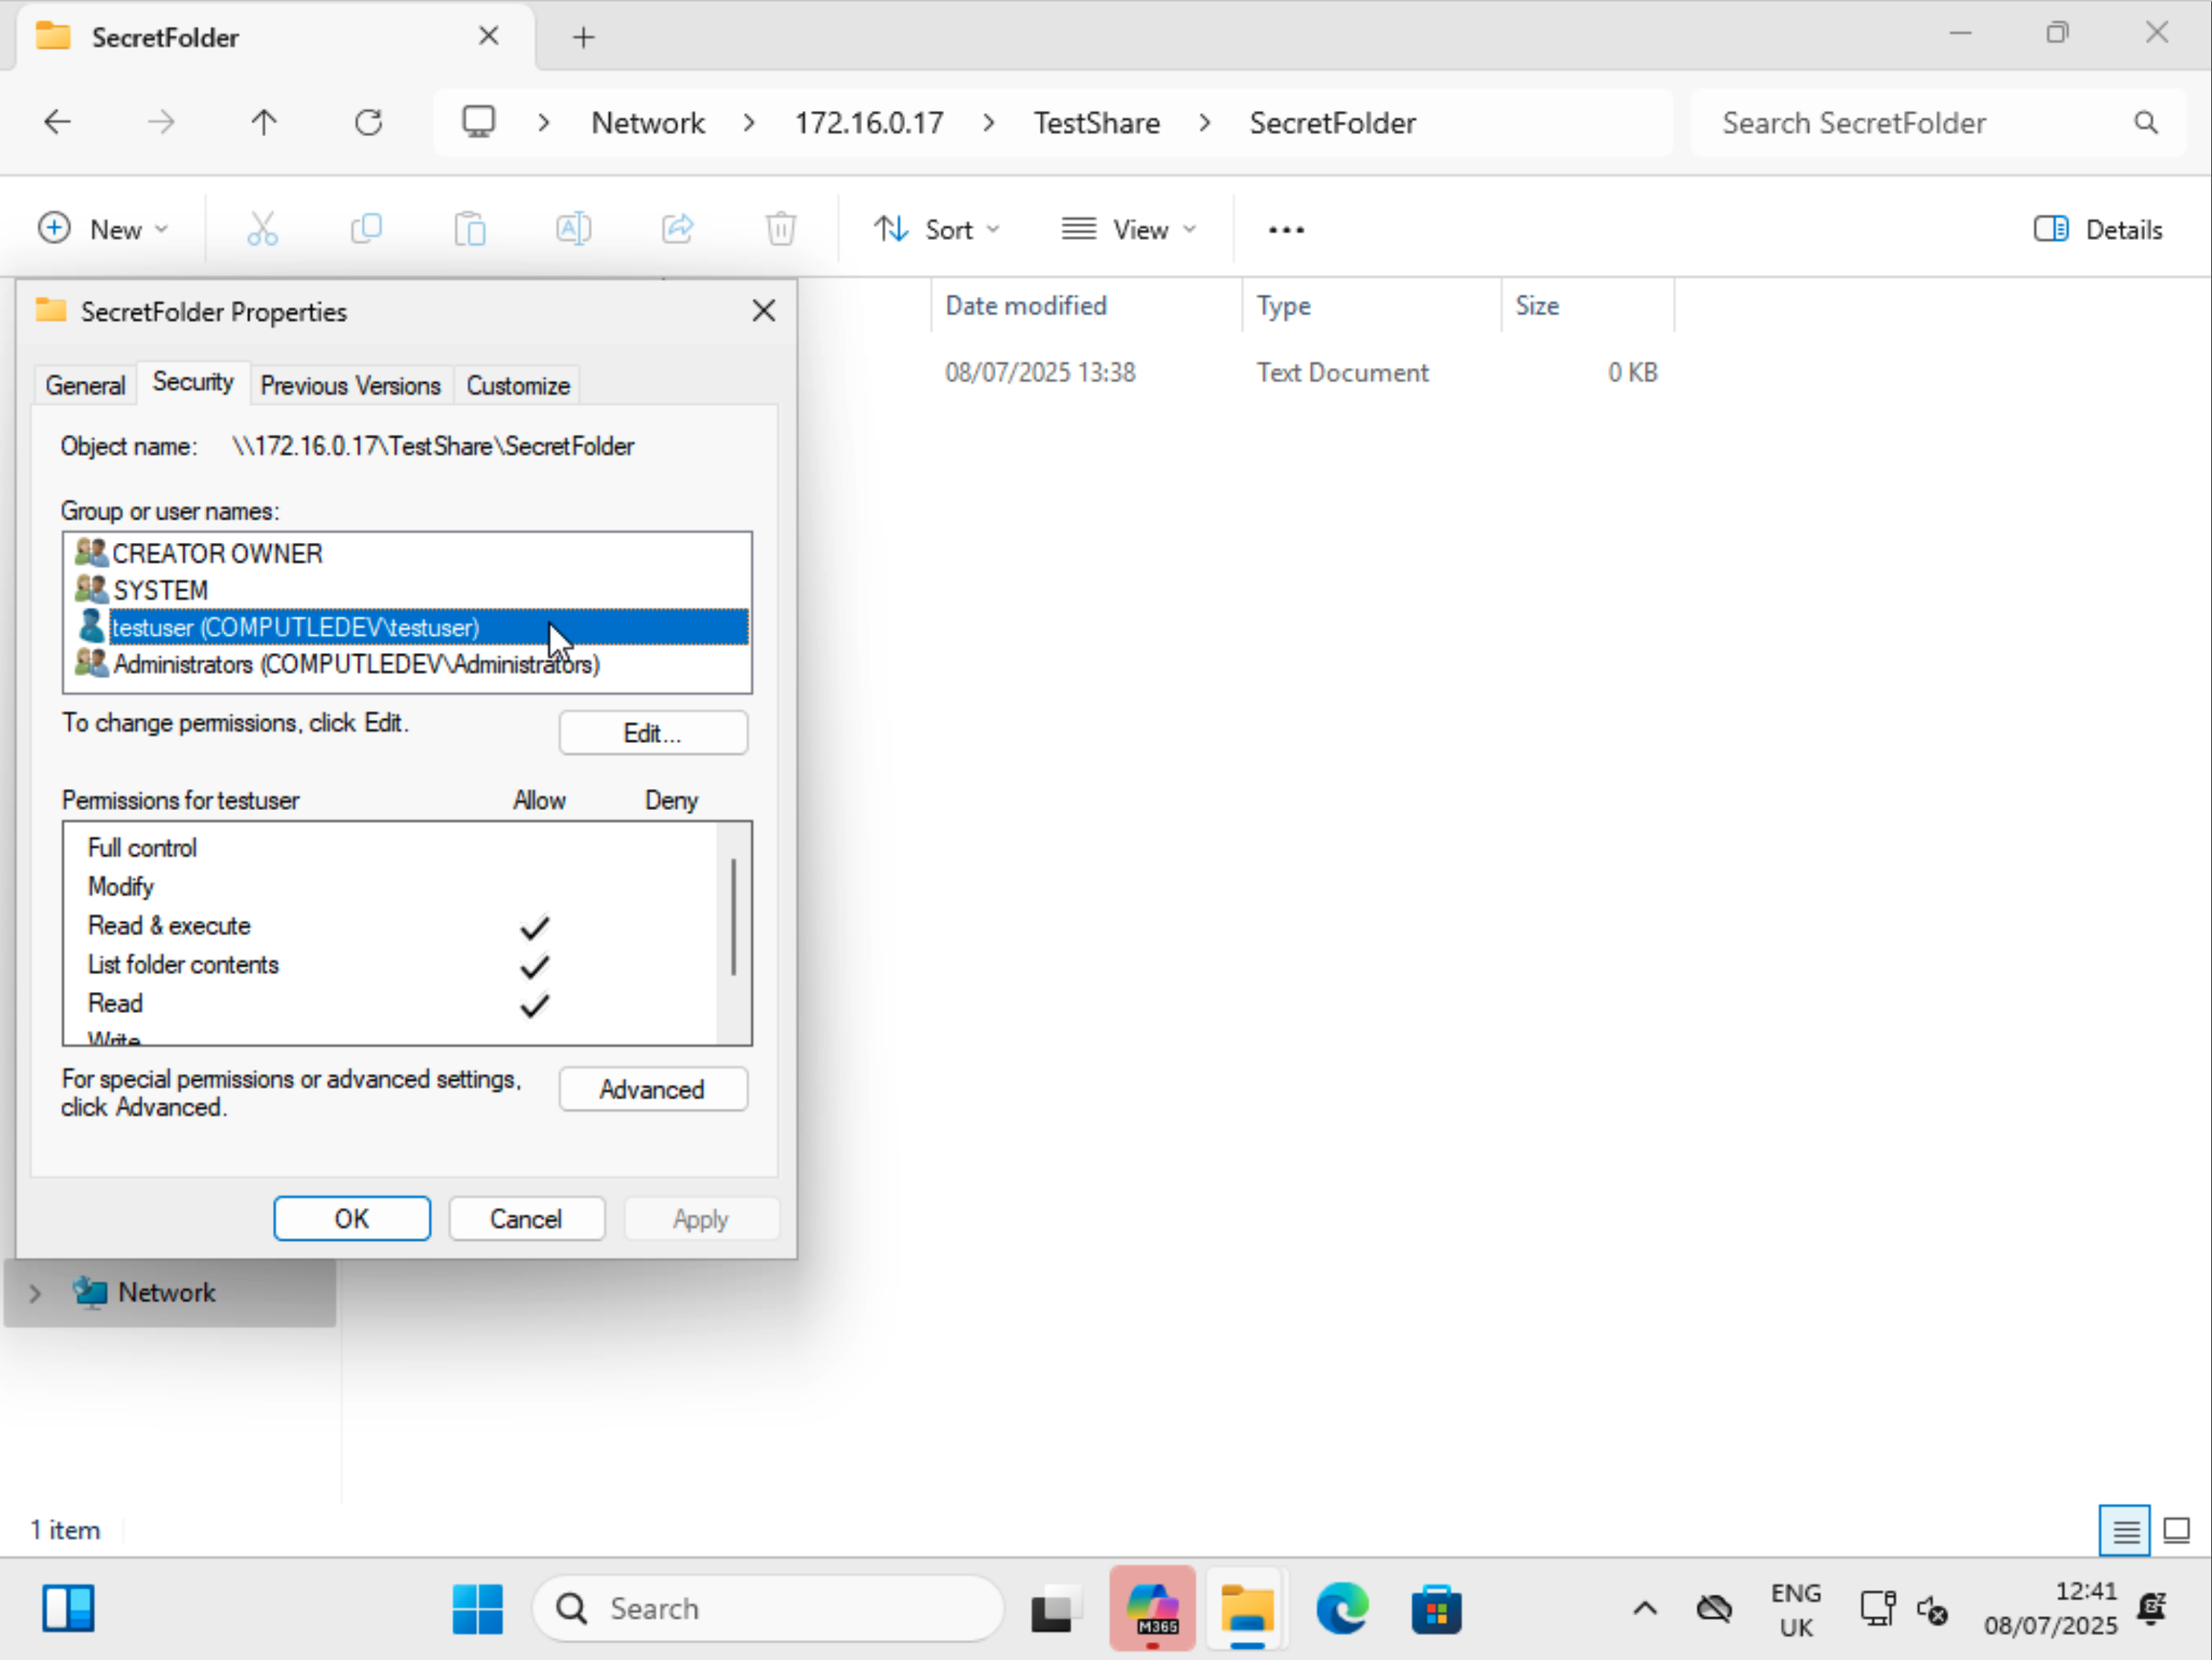The height and width of the screenshot is (1660, 2212).
Task: Click the Delete trash icon in toolbar
Action: tap(781, 230)
